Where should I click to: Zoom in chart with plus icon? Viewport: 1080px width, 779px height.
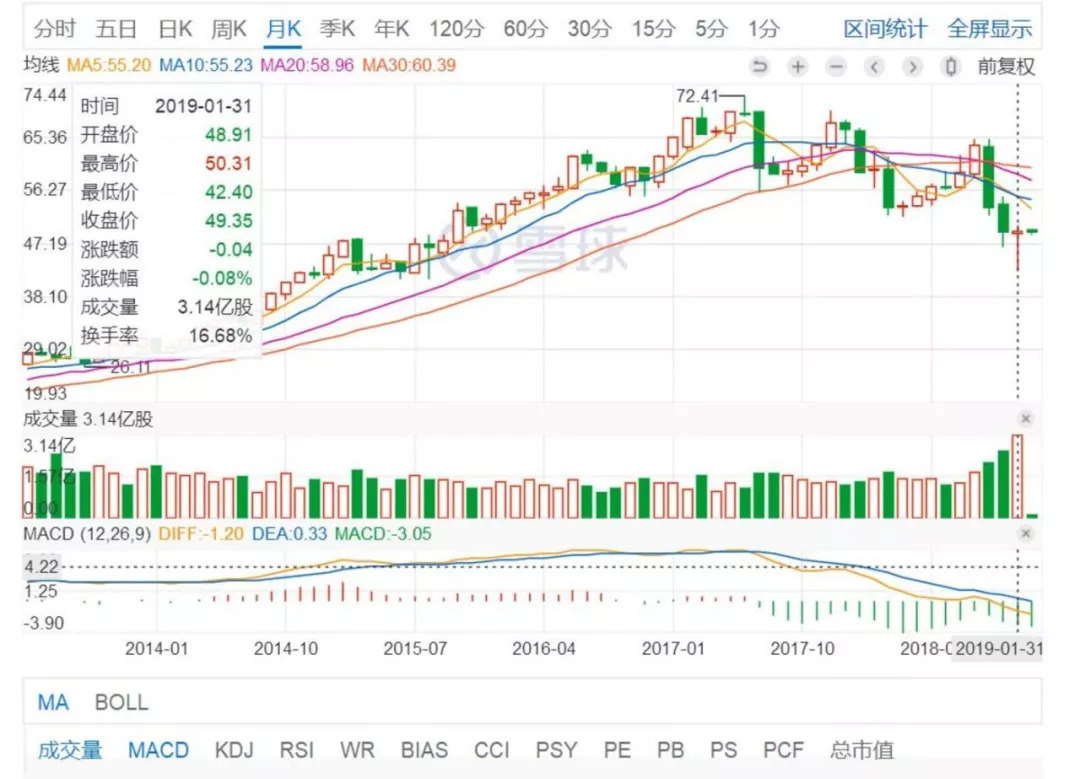click(797, 67)
